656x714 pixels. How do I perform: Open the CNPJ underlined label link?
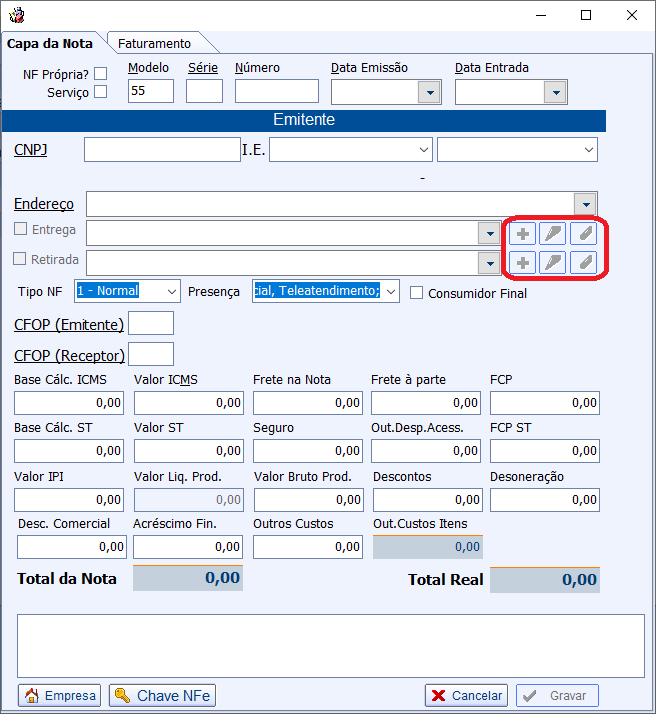[31, 150]
